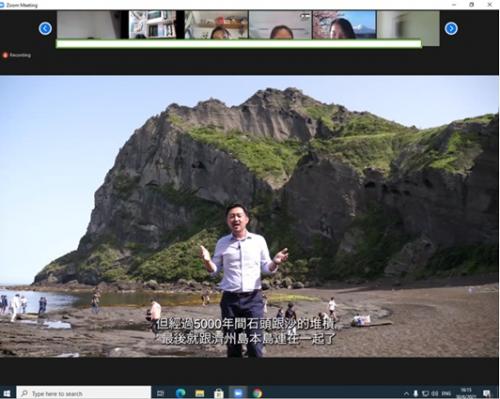This screenshot has width=500, height=399.
Task: Click the shared video of the man at the cliff
Action: 249,216
